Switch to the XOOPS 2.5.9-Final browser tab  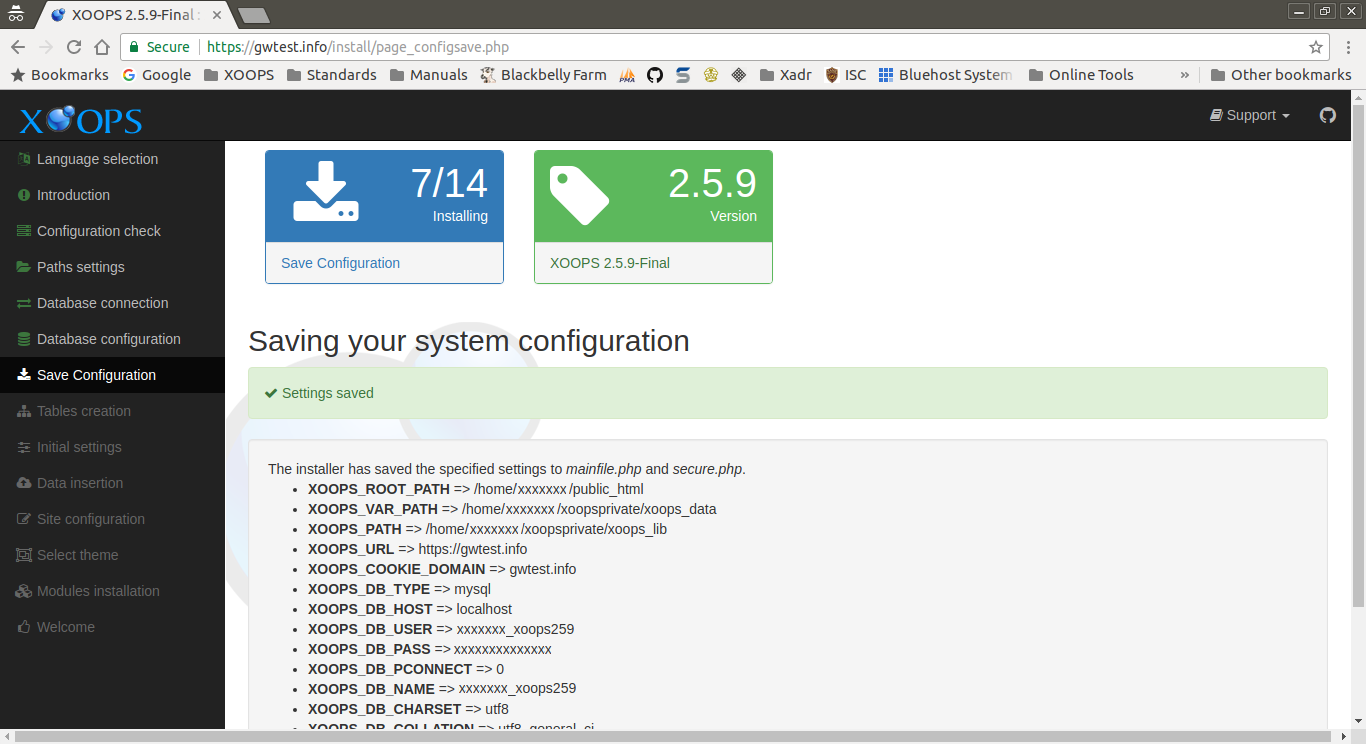click(120, 15)
